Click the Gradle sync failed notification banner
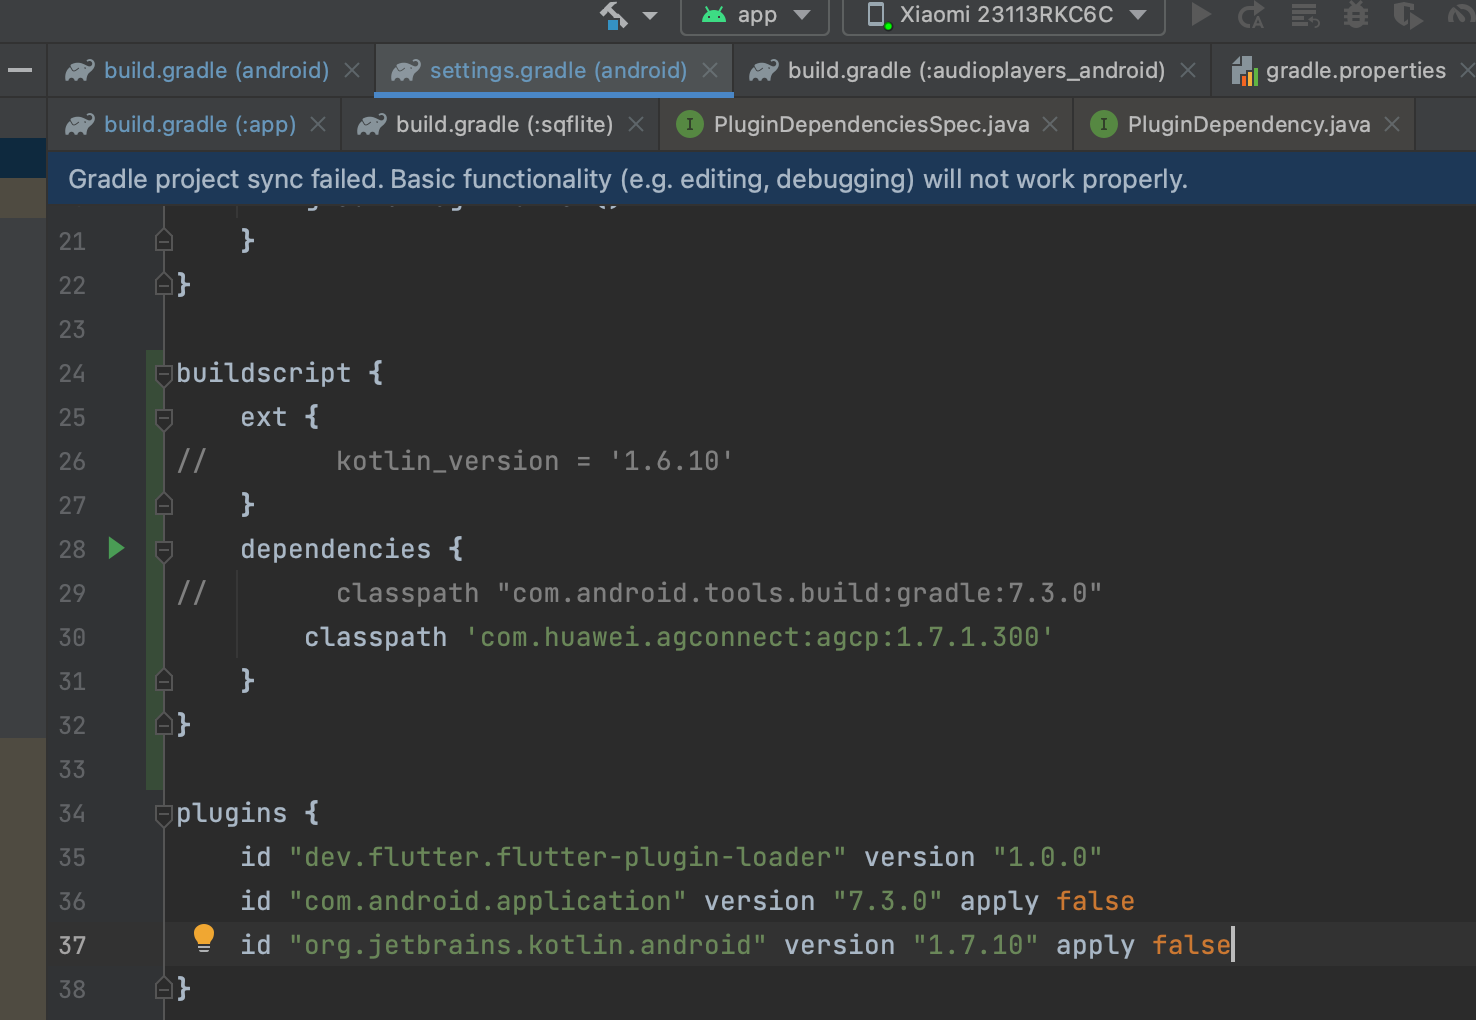The image size is (1476, 1020). point(761,179)
